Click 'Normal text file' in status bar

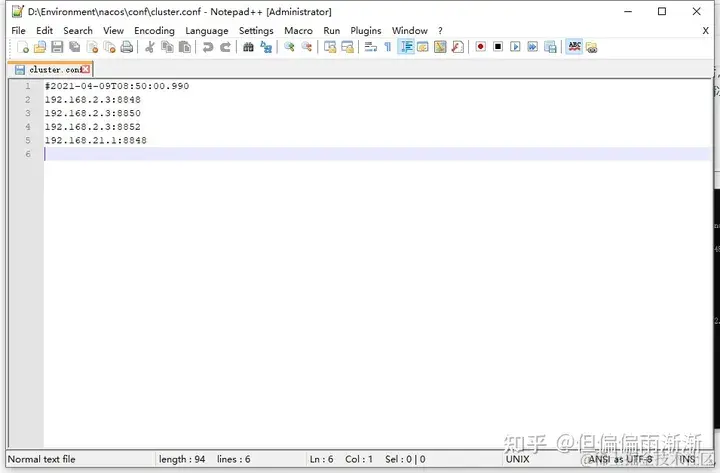[x=41, y=459]
